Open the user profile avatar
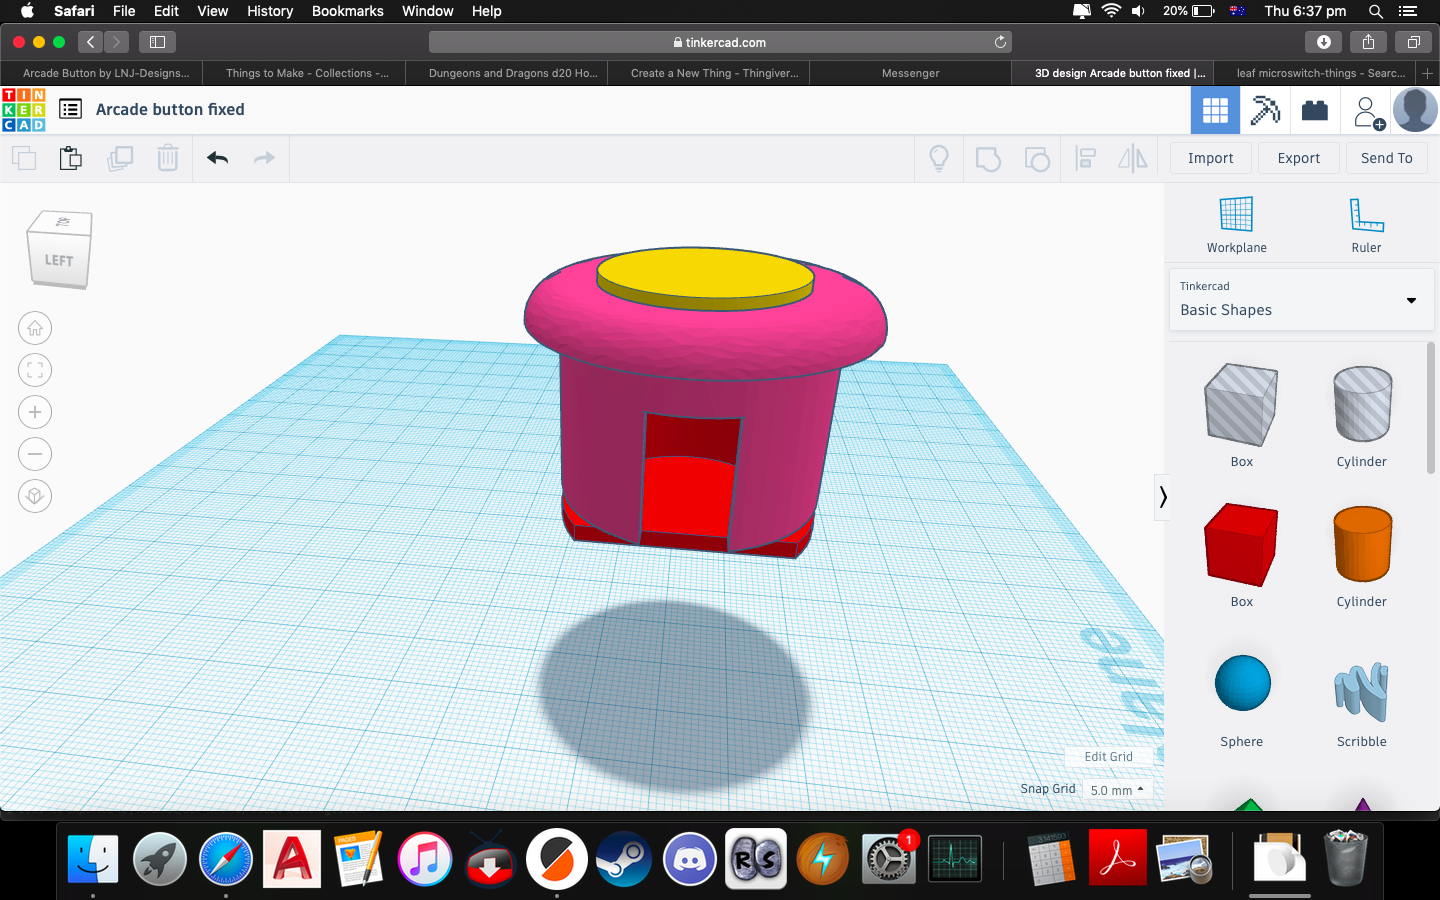1440x900 pixels. coord(1415,110)
